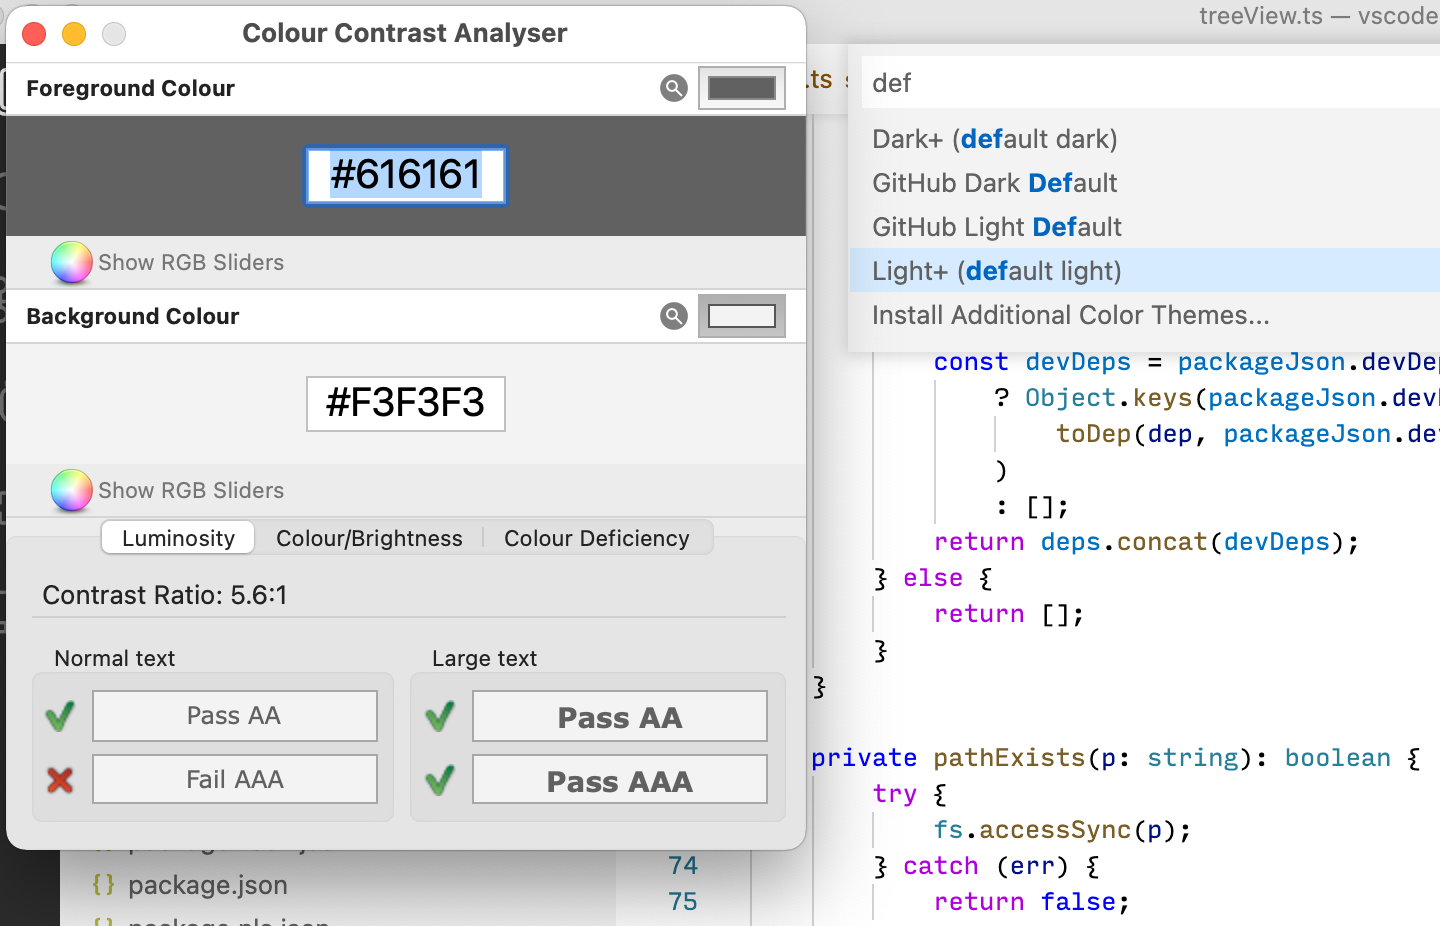Click the normal text Fail AAA result
This screenshot has height=926, width=1440.
coord(235,779)
